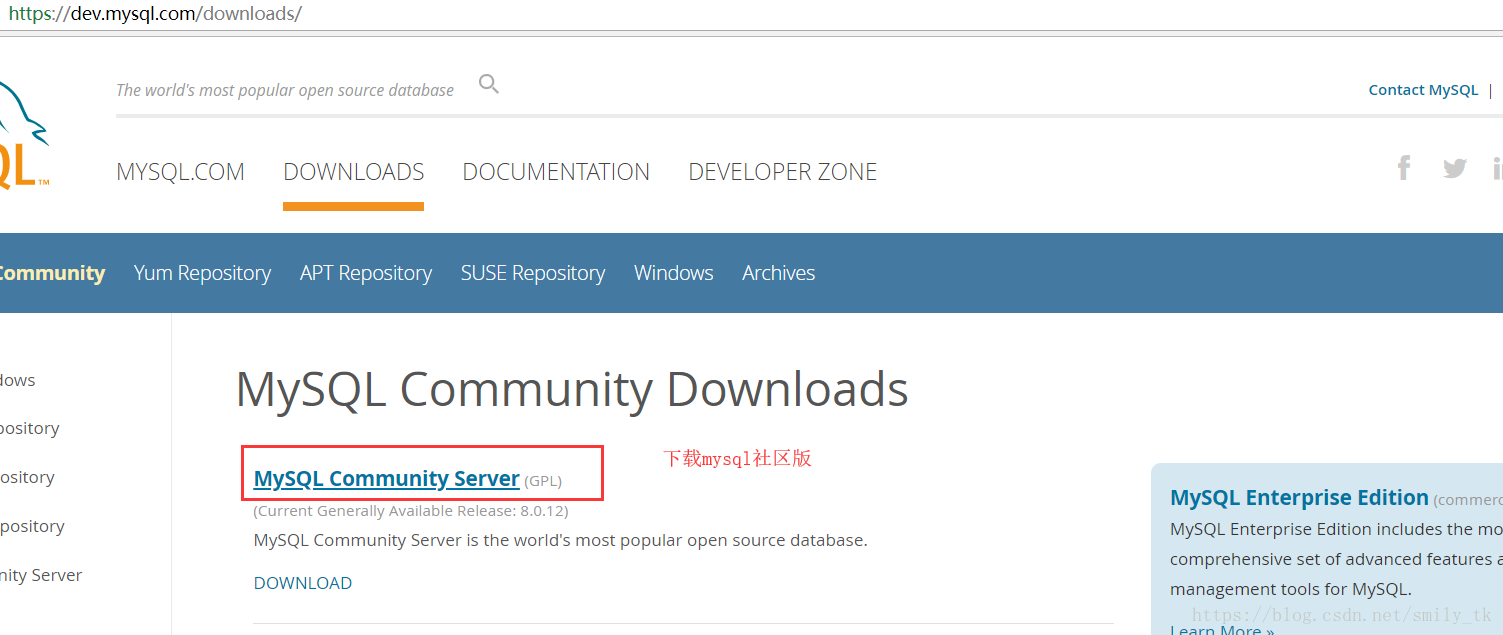Go to the DOCUMENTATION section

pos(556,172)
